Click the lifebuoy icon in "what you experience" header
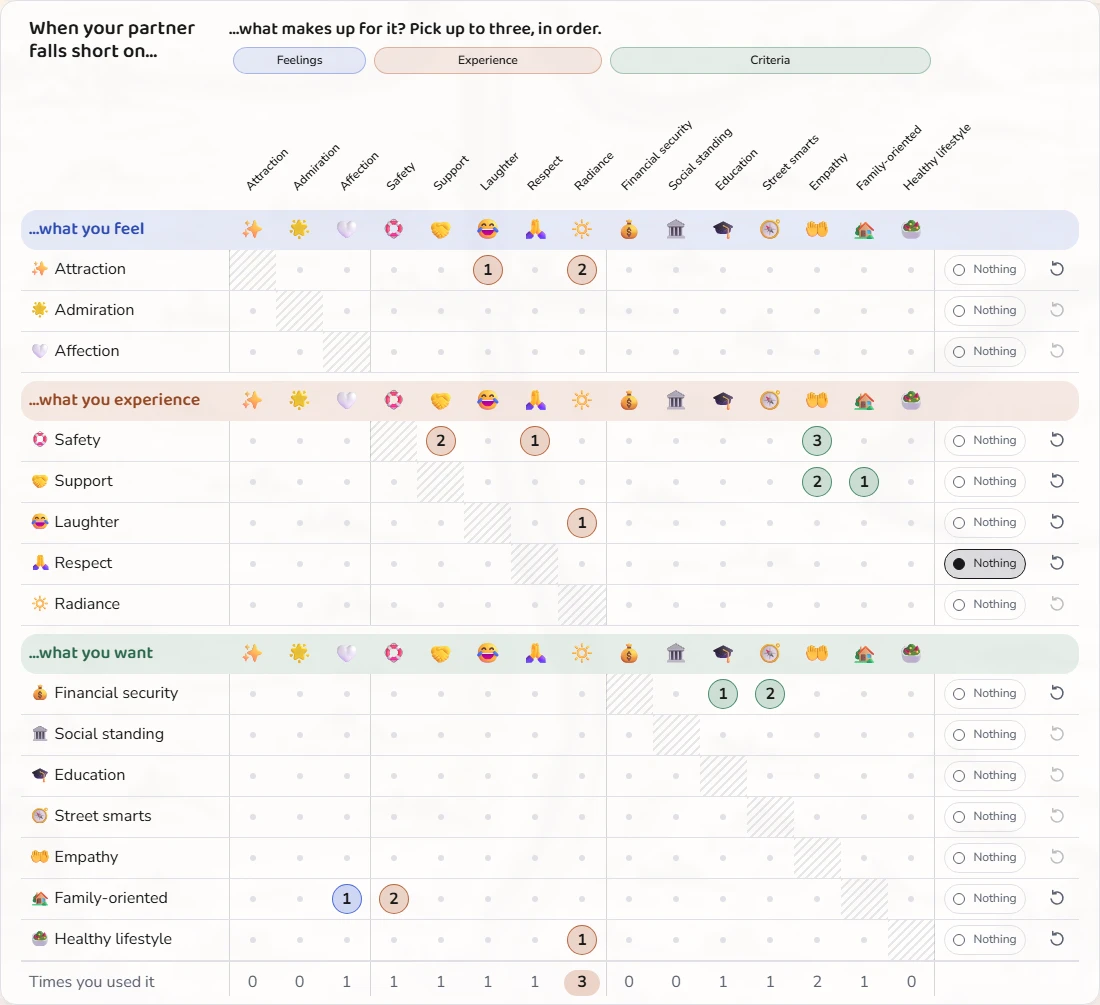 tap(394, 400)
